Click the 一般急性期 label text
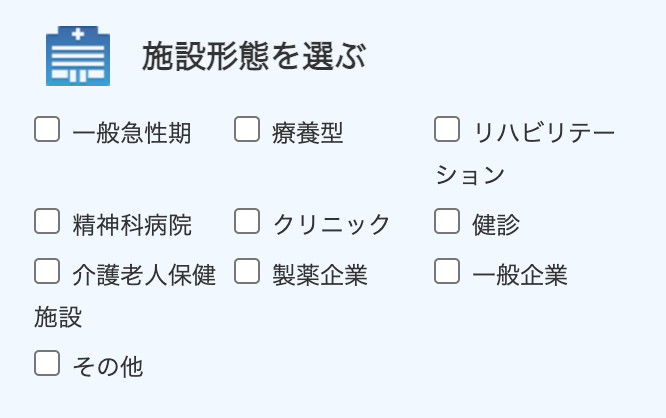 pos(132,133)
